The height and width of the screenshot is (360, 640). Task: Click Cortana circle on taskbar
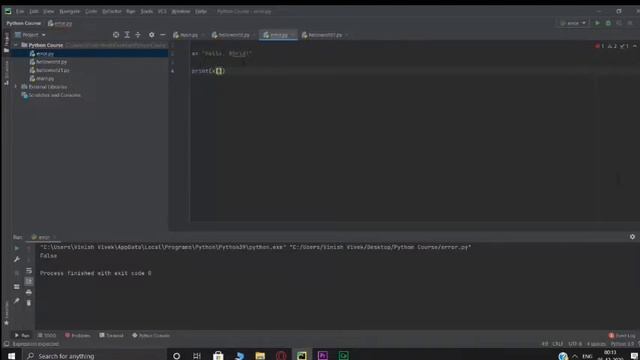click(176, 356)
